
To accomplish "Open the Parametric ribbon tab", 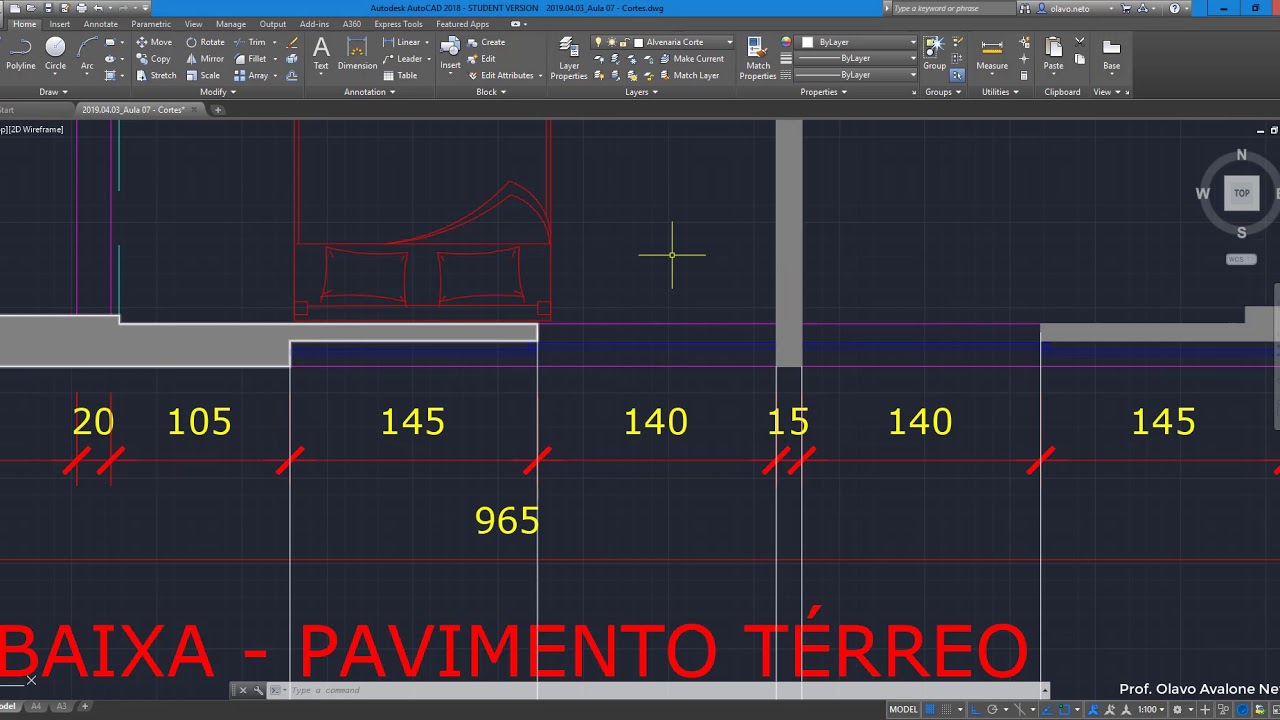I will (151, 24).
